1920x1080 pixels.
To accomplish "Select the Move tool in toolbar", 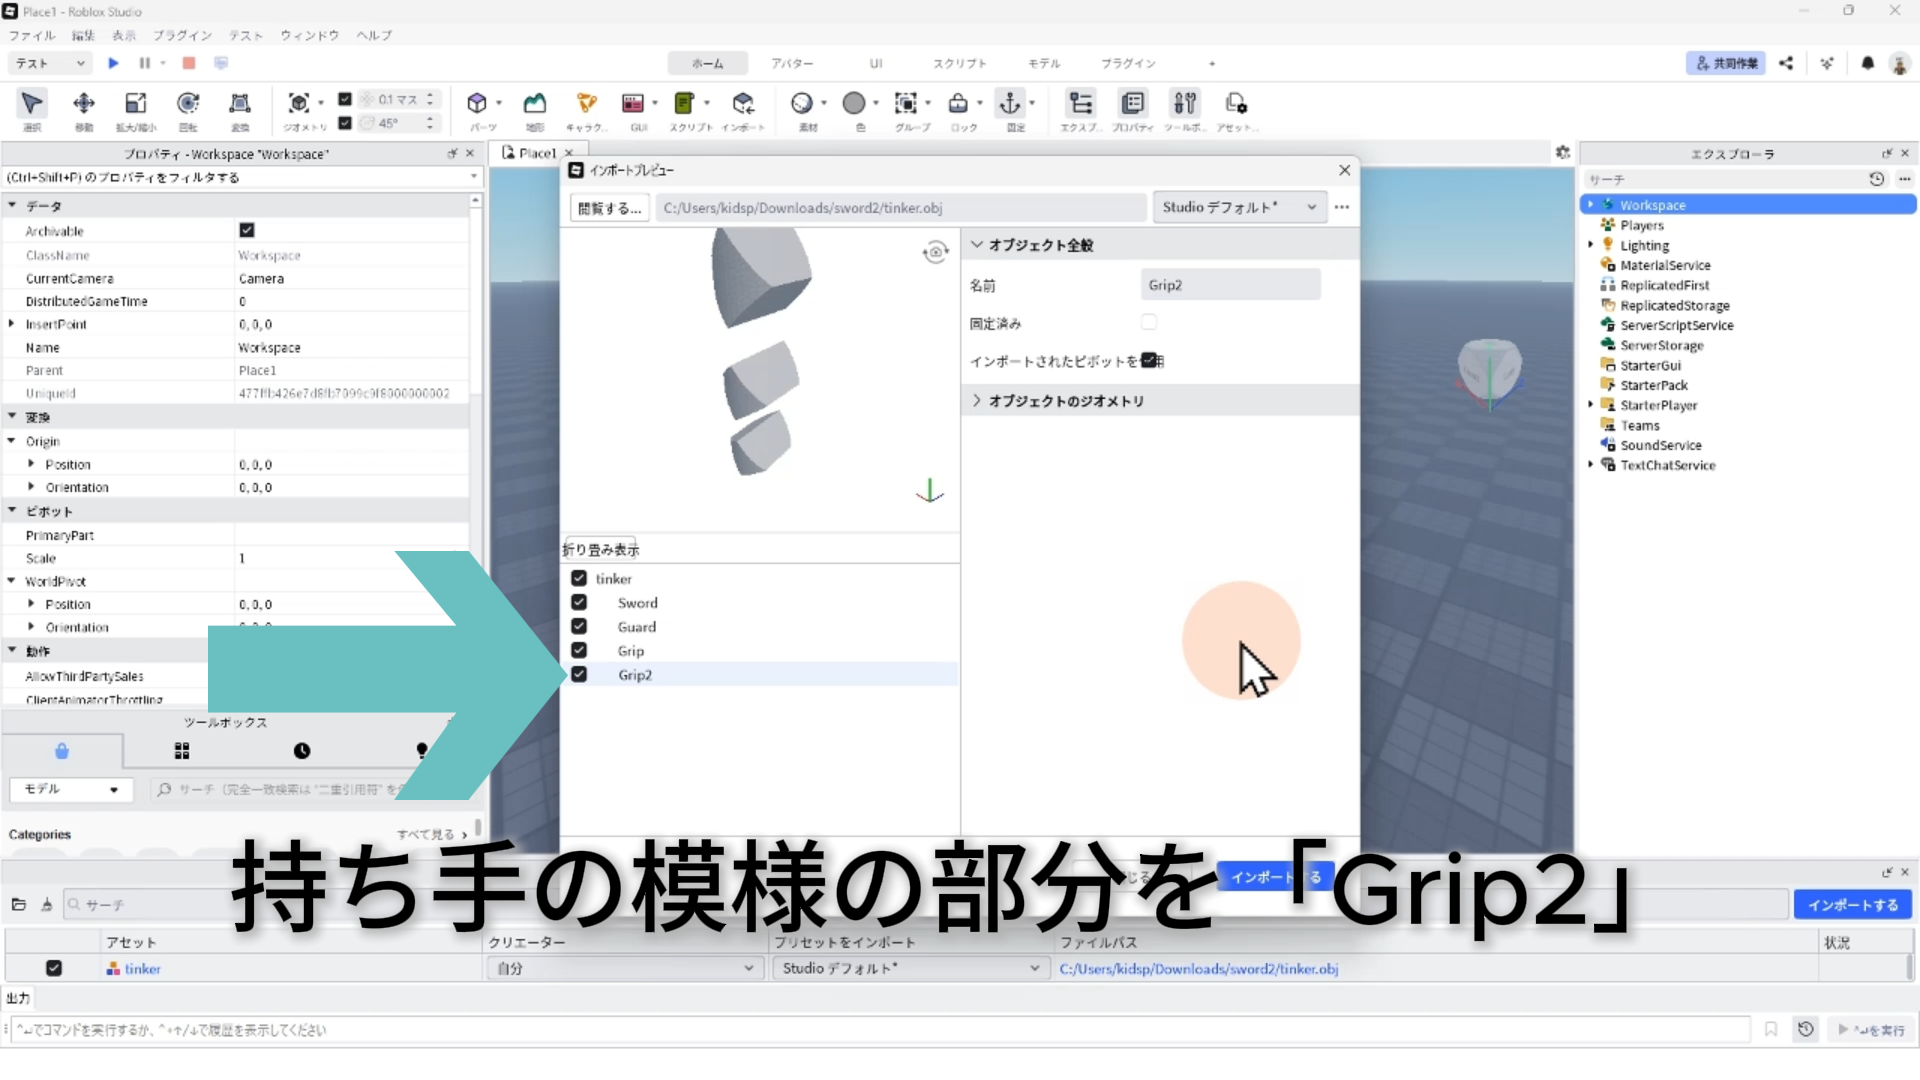I will (84, 104).
